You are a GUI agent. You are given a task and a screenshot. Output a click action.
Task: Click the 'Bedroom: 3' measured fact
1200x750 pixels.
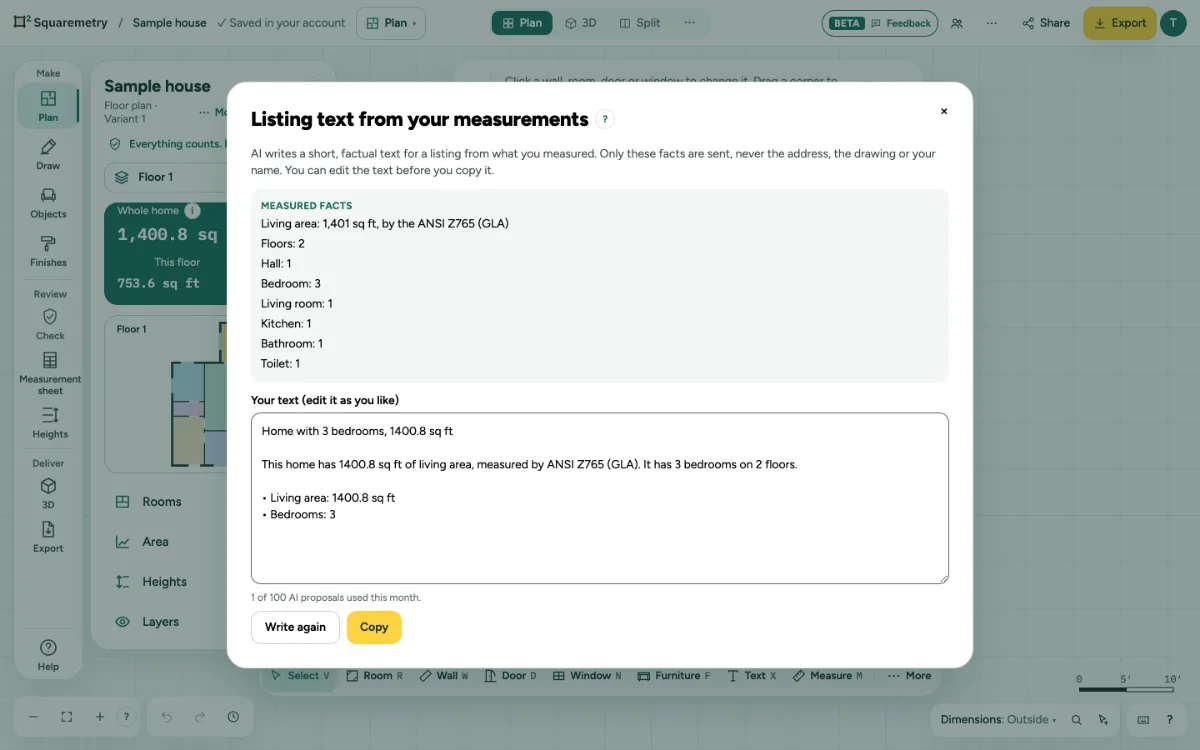point(291,284)
